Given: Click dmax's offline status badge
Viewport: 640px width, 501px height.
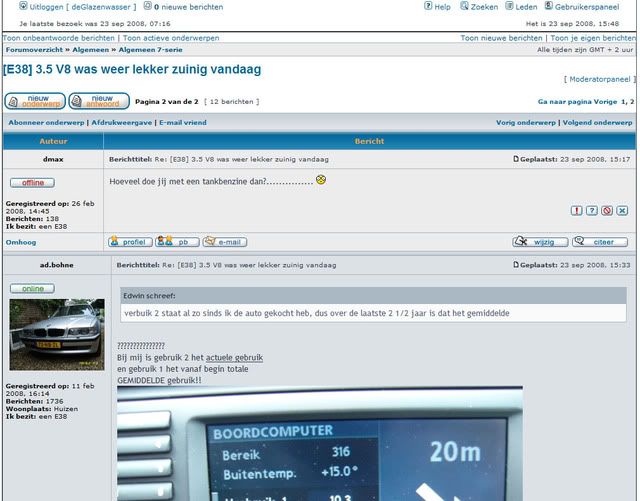Looking at the screenshot, I should [32, 183].
